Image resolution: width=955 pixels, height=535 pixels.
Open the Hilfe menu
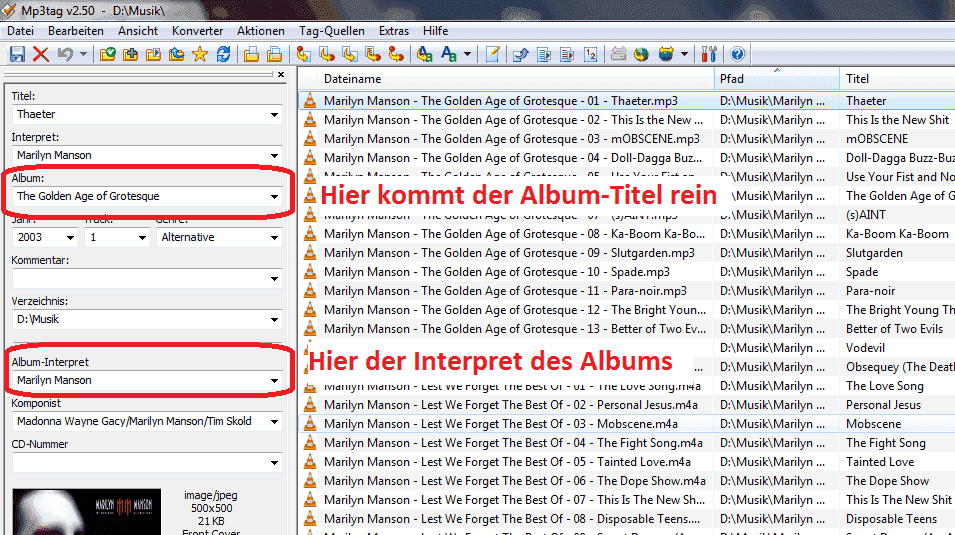coord(435,30)
